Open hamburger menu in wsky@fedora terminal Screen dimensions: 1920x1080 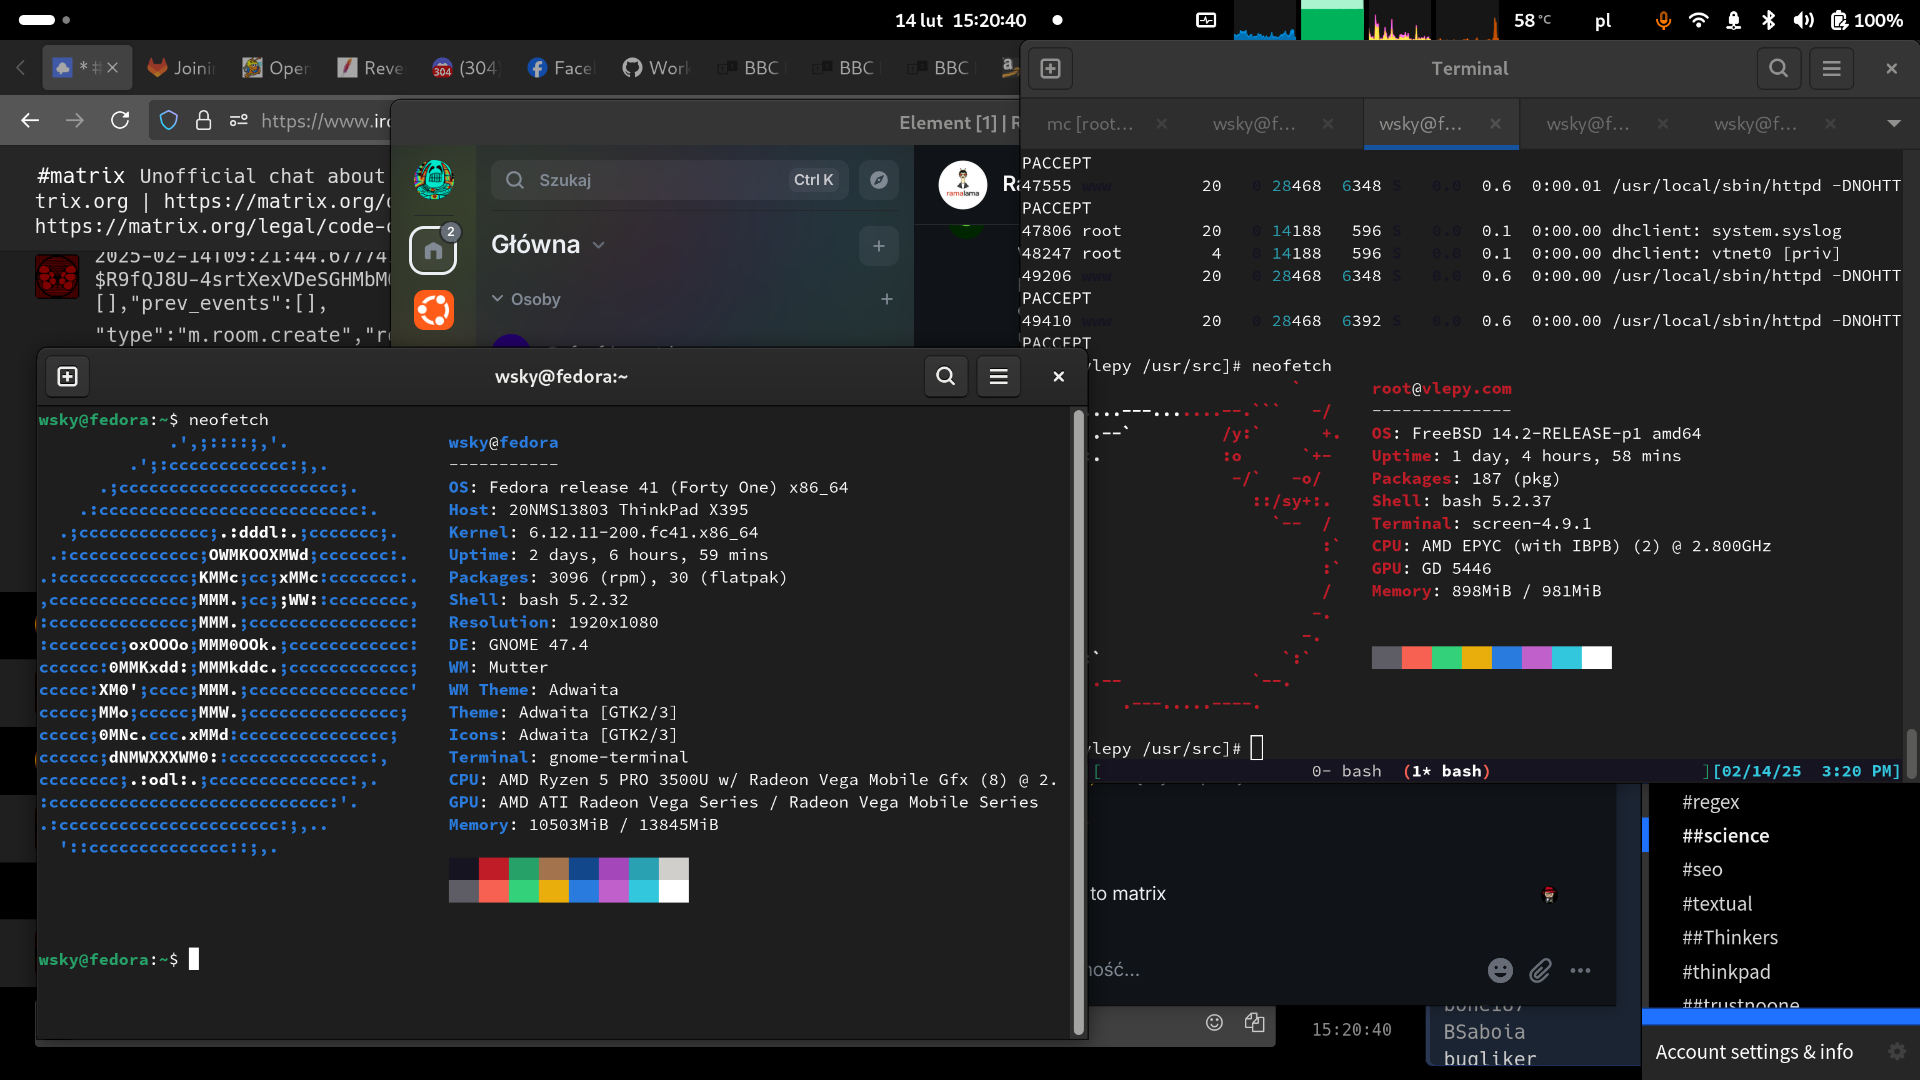(x=998, y=377)
